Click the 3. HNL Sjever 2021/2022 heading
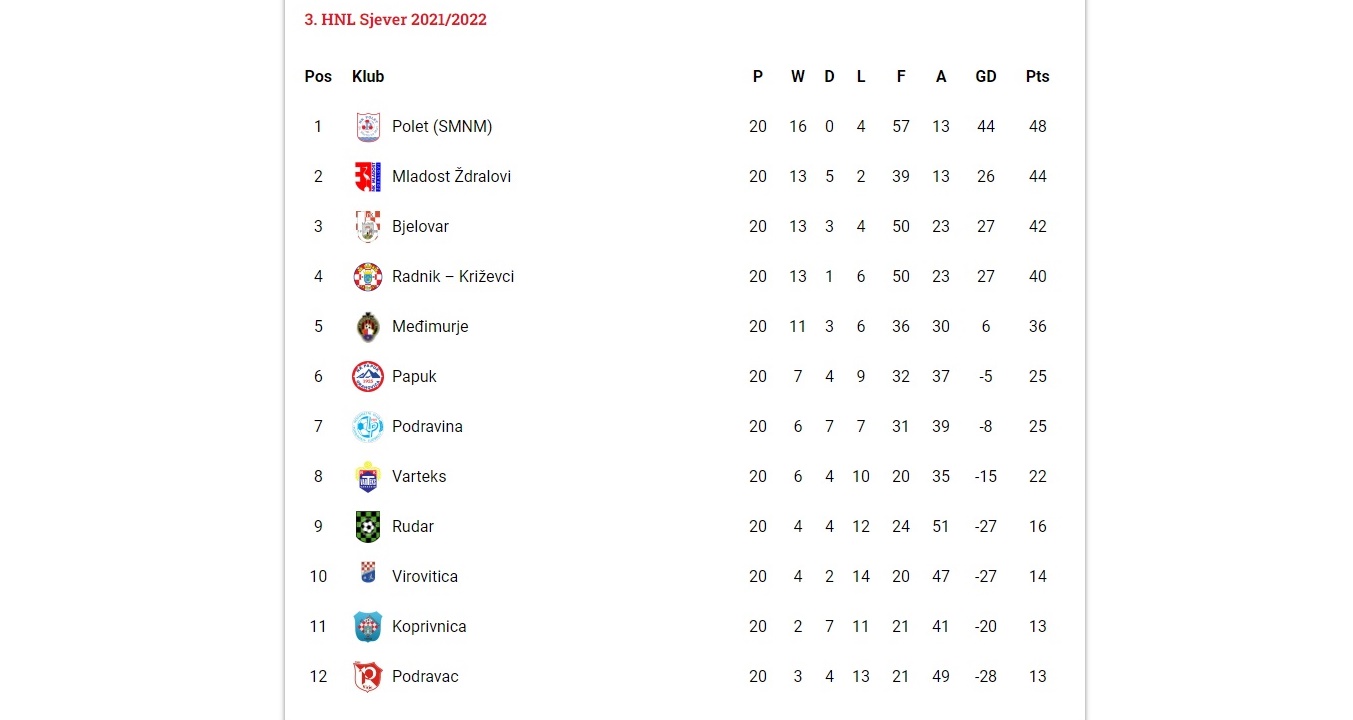Image resolution: width=1353 pixels, height=720 pixels. tap(395, 20)
